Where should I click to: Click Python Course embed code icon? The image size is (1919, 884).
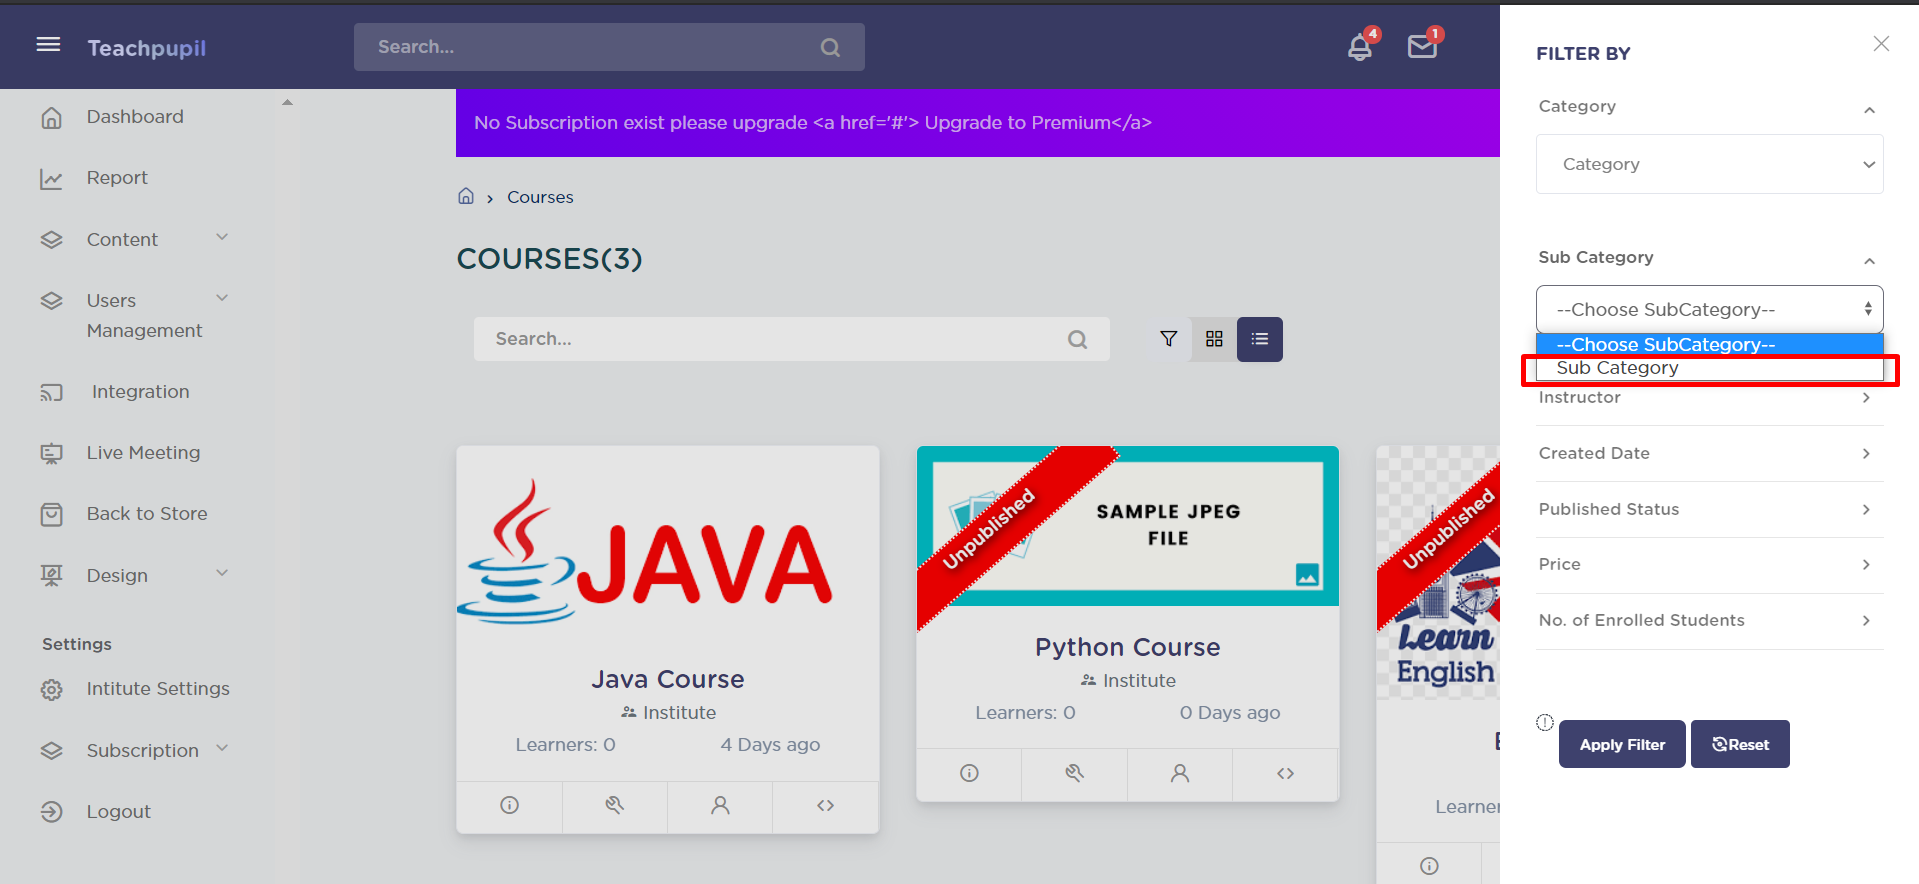(1285, 773)
